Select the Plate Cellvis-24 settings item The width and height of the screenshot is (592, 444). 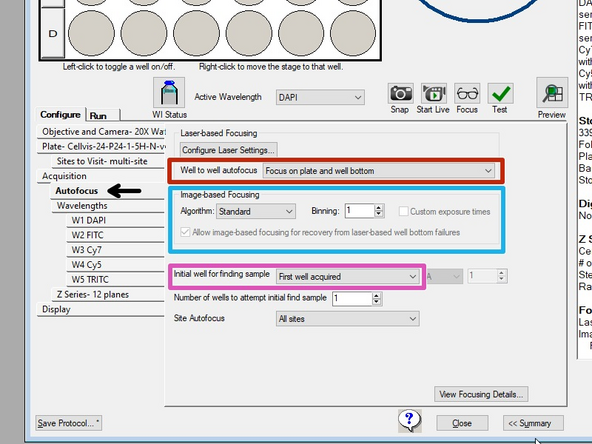[101, 146]
